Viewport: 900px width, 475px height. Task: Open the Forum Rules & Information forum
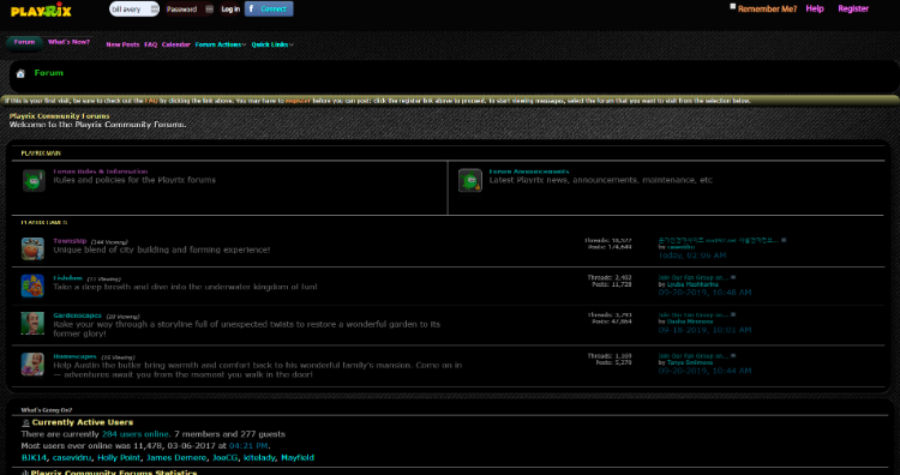coord(100,172)
